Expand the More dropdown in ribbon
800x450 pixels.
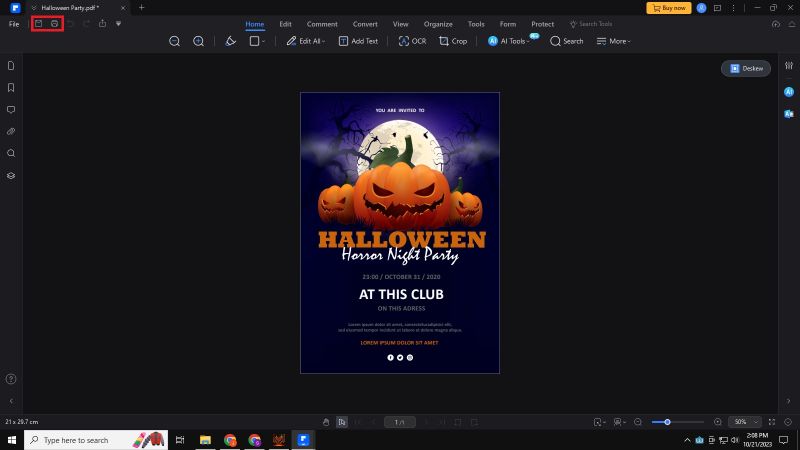(614, 41)
